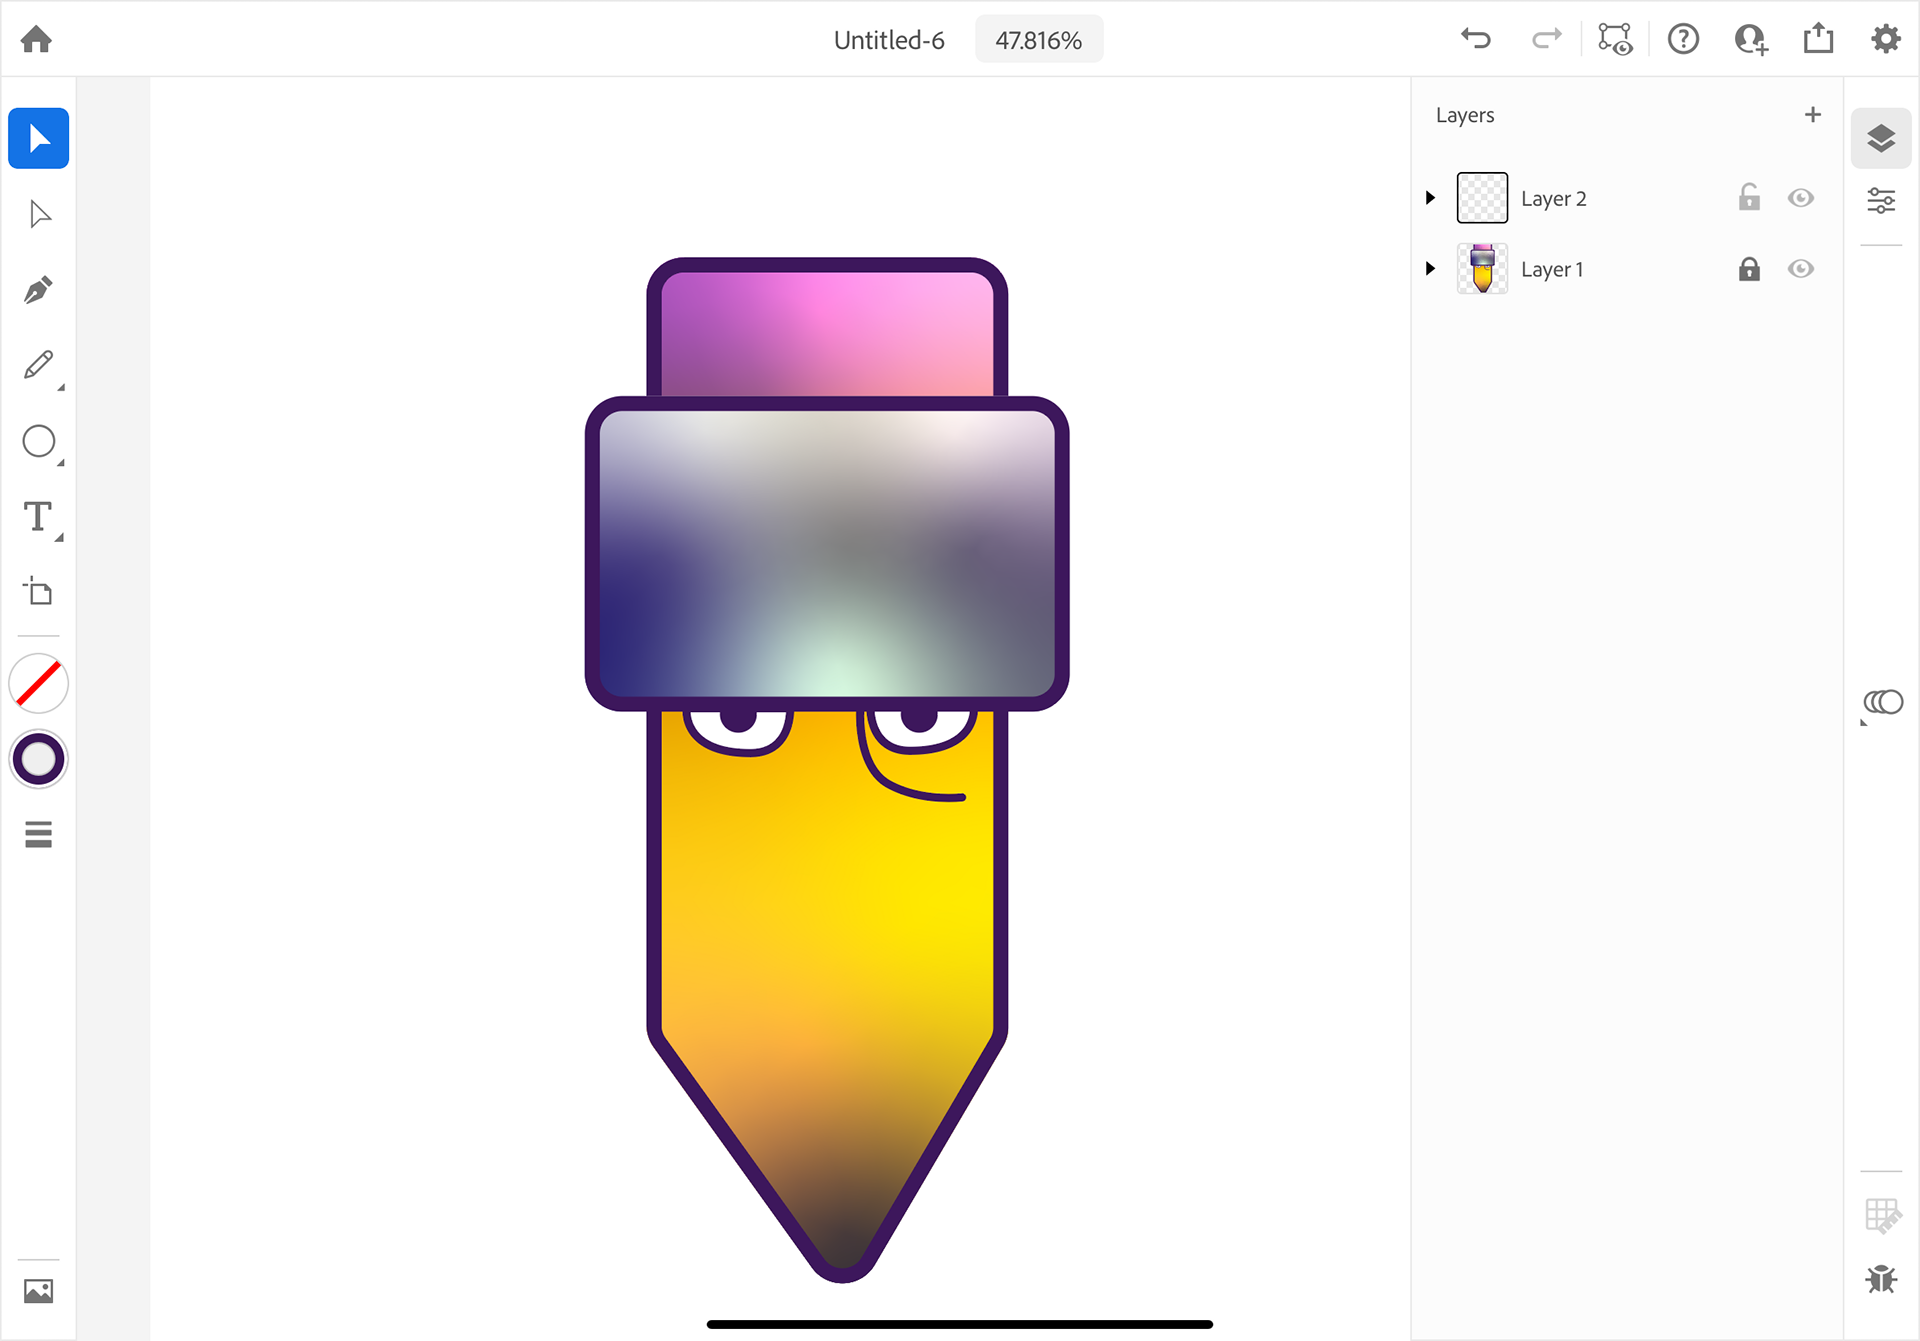Click the Redo arrow
The height and width of the screenshot is (1341, 1920).
point(1546,39)
